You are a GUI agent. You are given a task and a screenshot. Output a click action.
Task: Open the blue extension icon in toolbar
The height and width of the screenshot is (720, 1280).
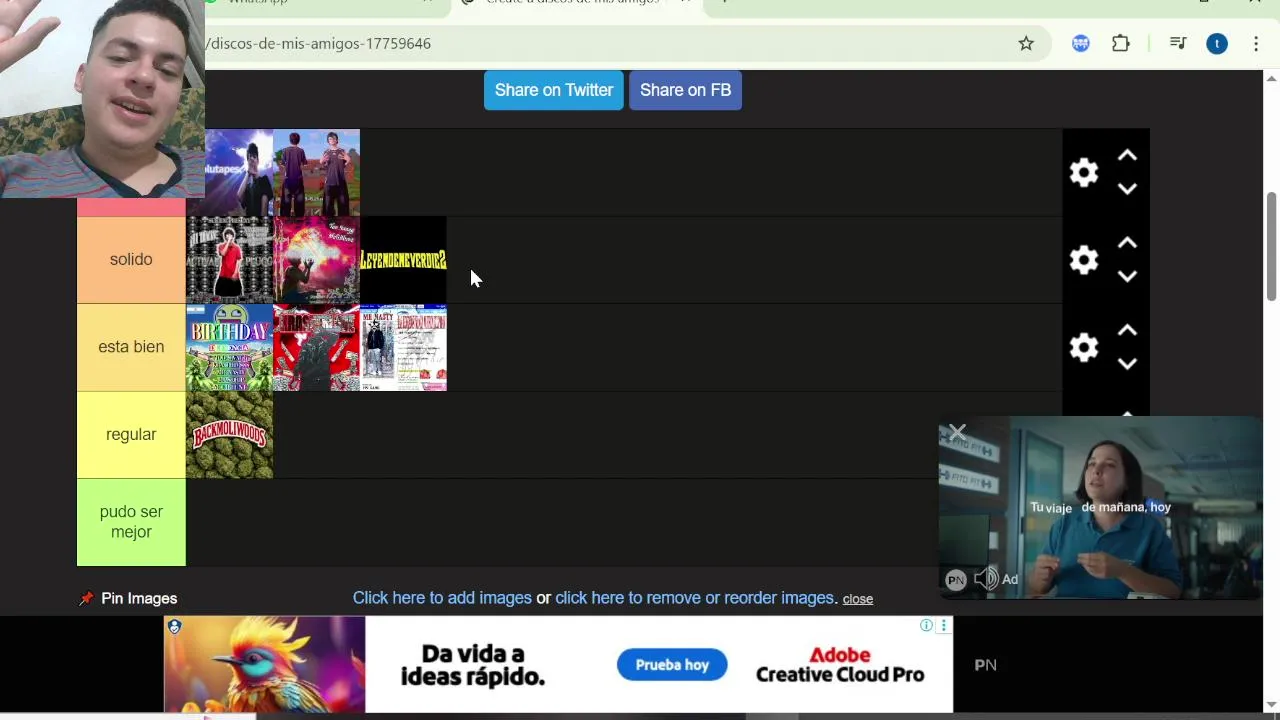click(1081, 43)
